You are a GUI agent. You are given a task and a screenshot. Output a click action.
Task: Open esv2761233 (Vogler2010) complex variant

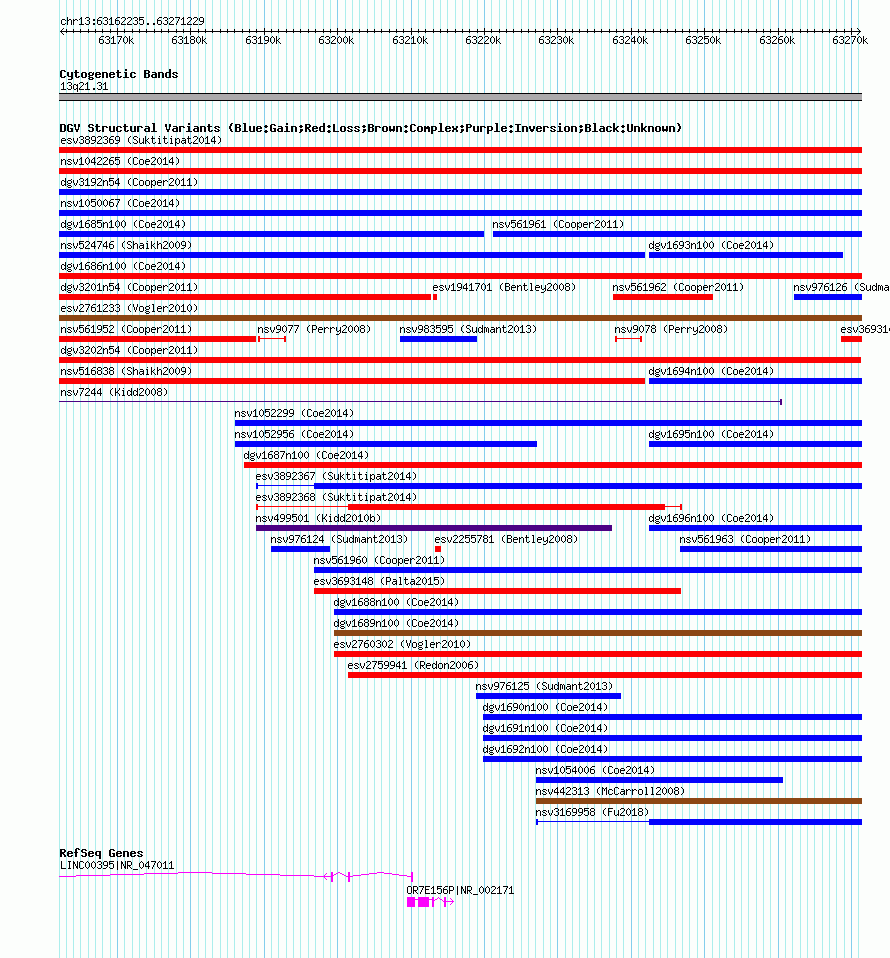[129, 308]
